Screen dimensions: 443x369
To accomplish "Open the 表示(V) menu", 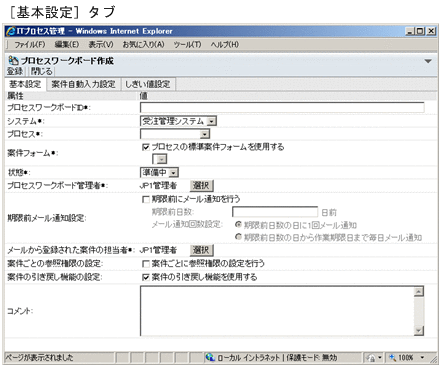I will [101, 44].
